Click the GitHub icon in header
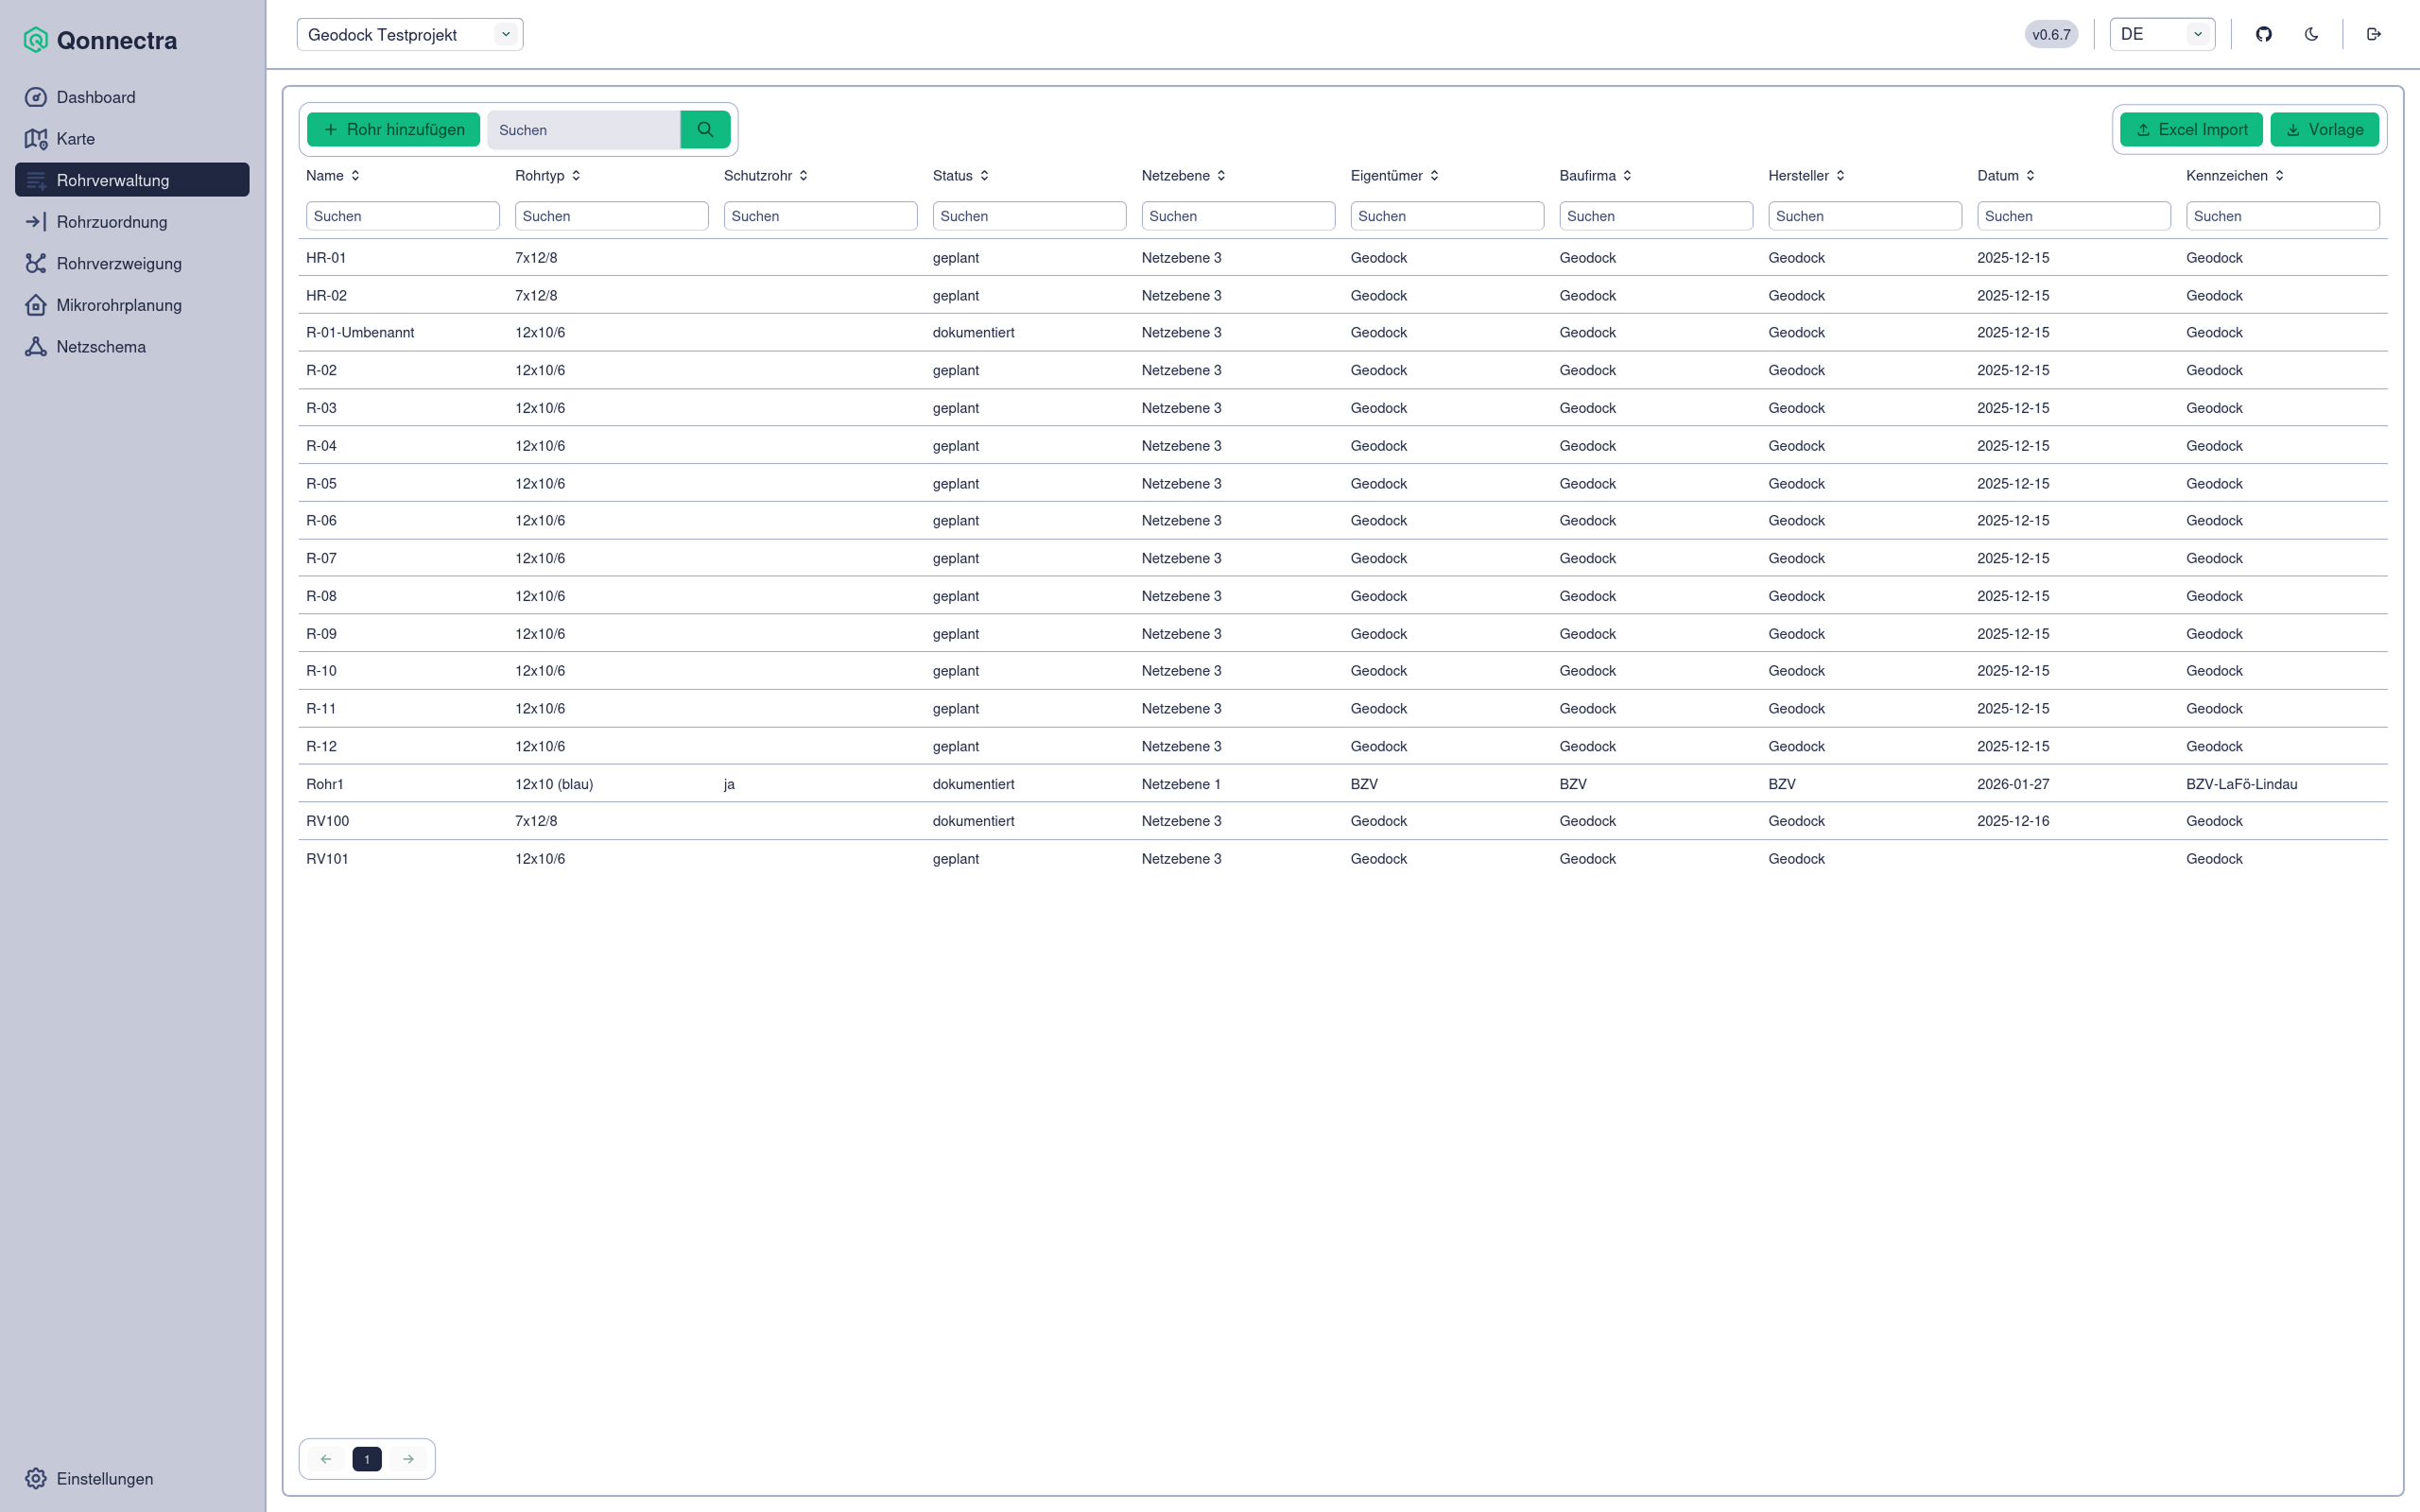This screenshot has width=2420, height=1512. 2264,34
